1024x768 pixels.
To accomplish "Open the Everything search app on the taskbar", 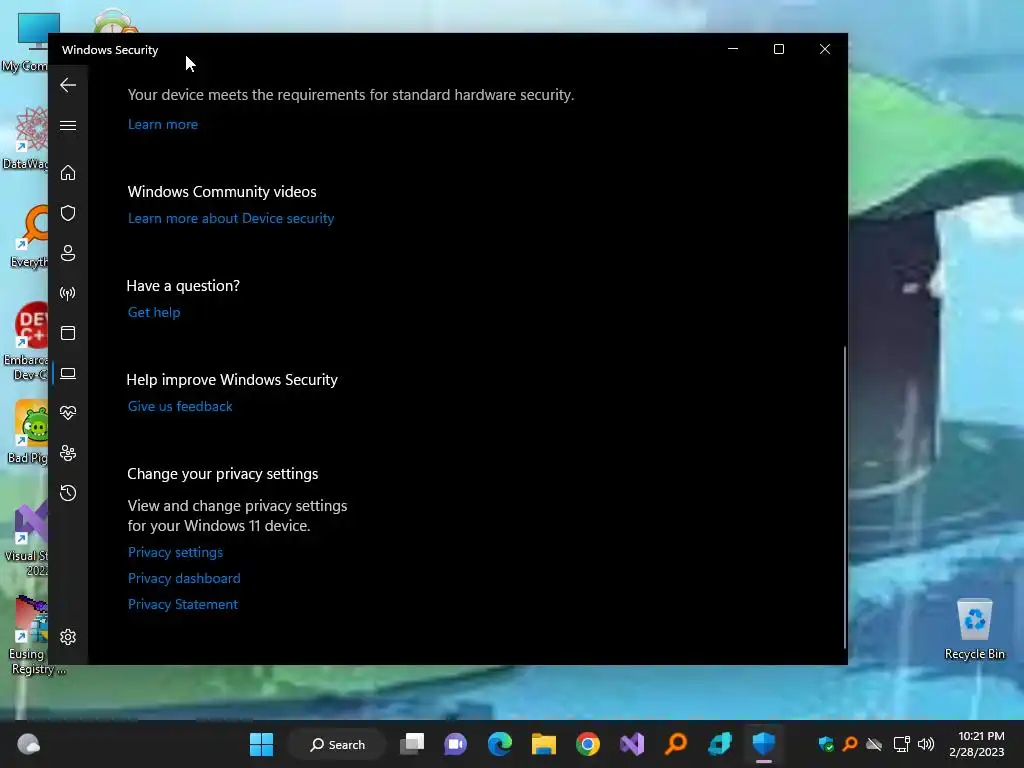I will (676, 744).
